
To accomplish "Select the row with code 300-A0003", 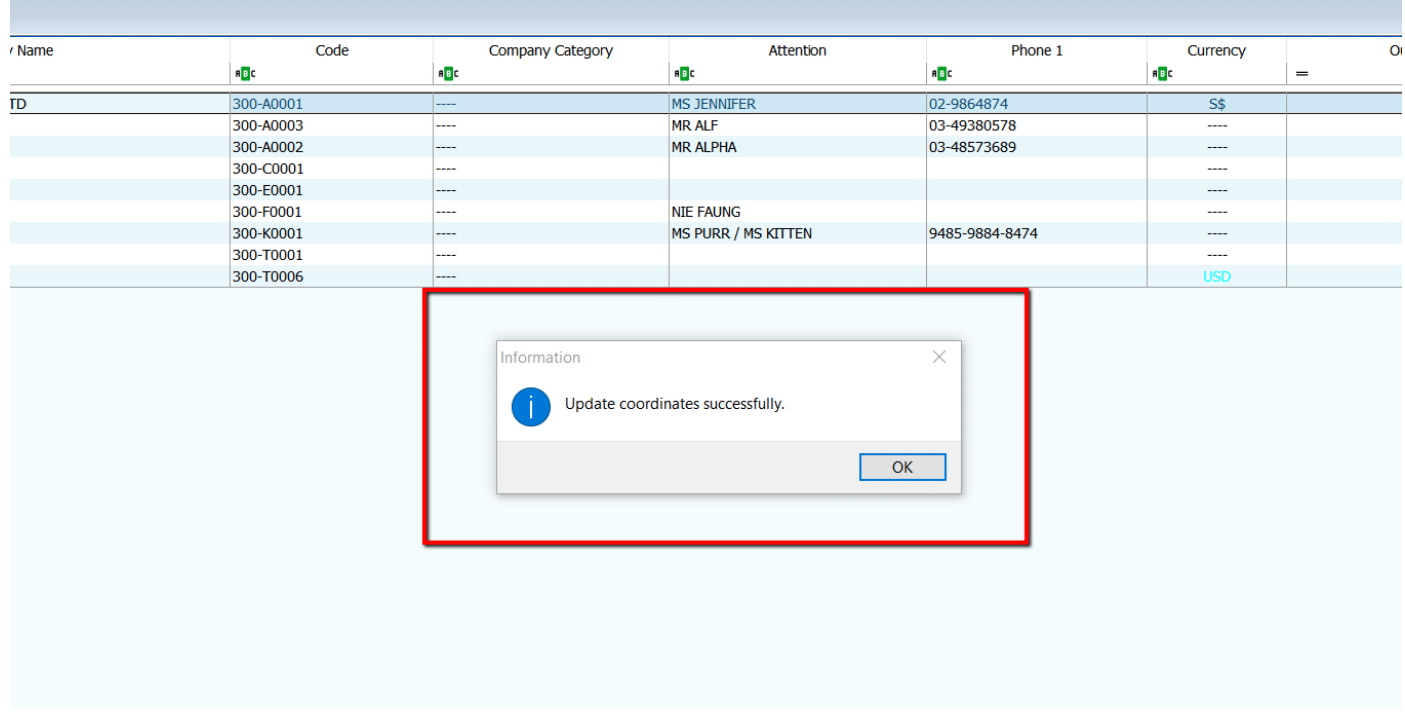I will 268,126.
